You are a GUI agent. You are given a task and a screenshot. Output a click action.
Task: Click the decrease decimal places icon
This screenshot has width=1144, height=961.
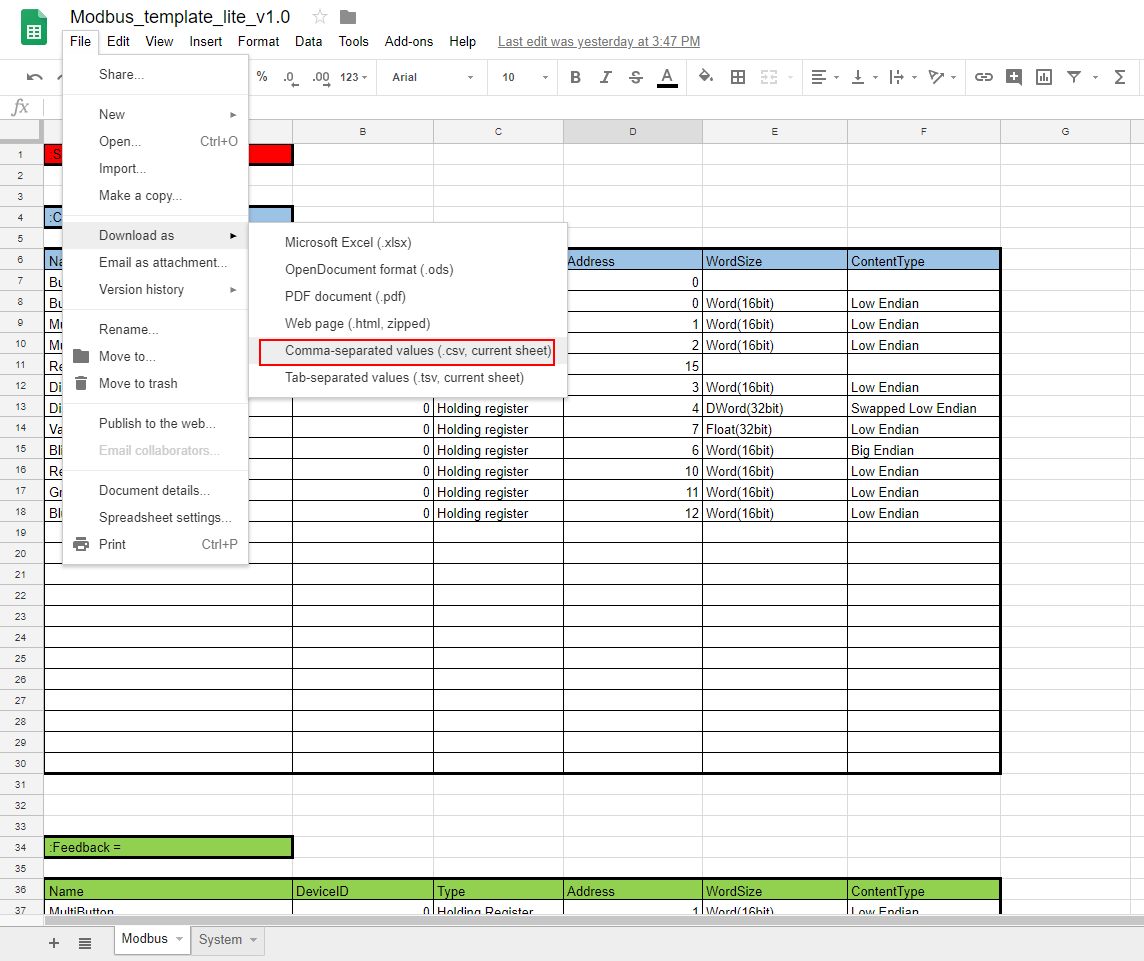[290, 77]
